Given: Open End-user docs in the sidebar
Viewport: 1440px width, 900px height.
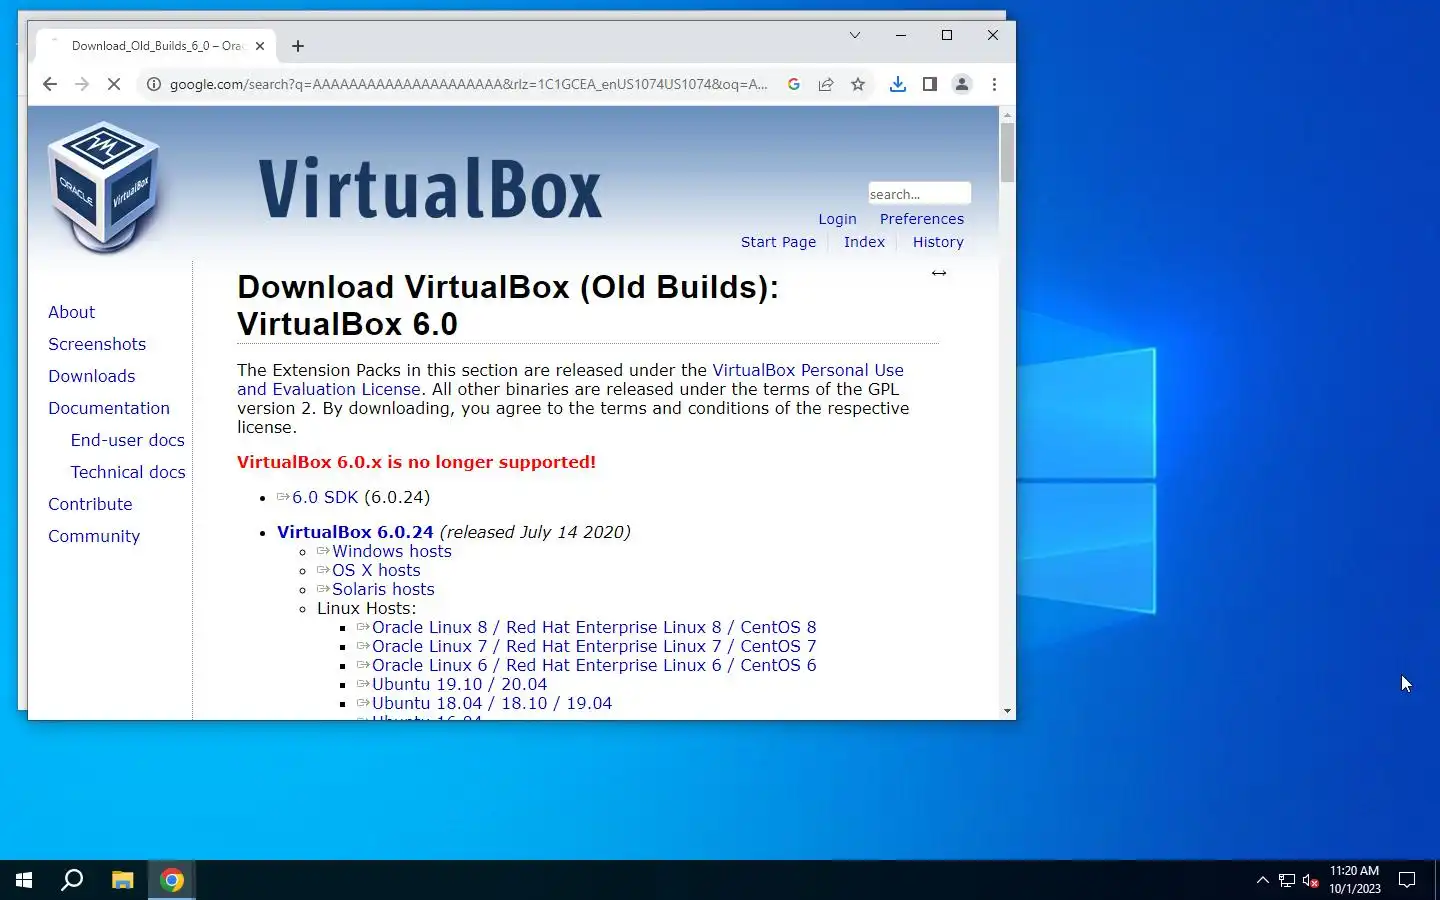Looking at the screenshot, I should (127, 440).
